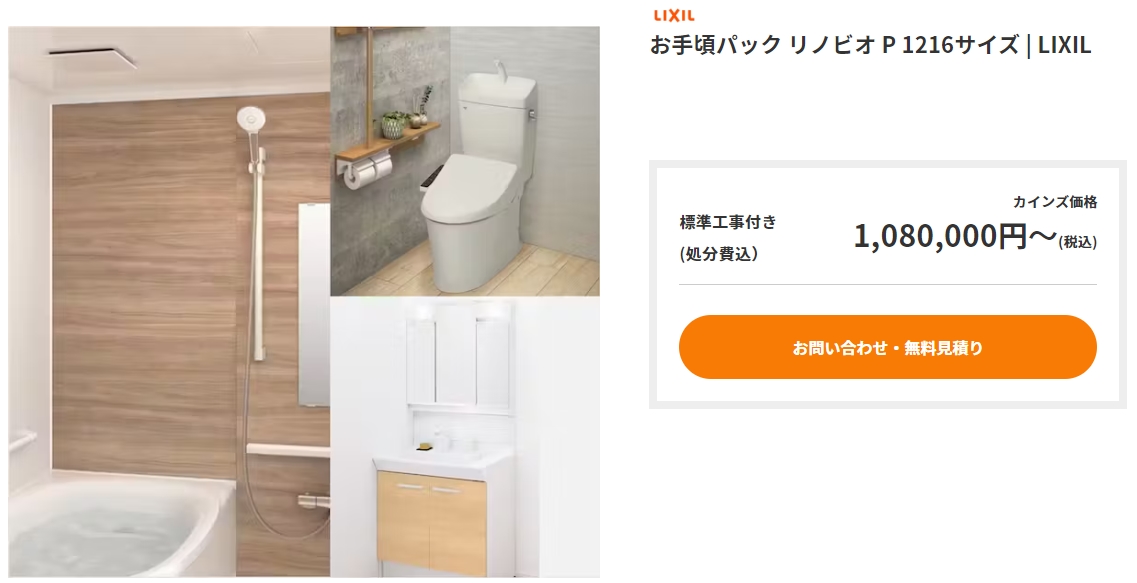This screenshot has height=583, width=1137.
Task: Open the product title リノビオ P 1216サイズ
Action: (x=870, y=45)
